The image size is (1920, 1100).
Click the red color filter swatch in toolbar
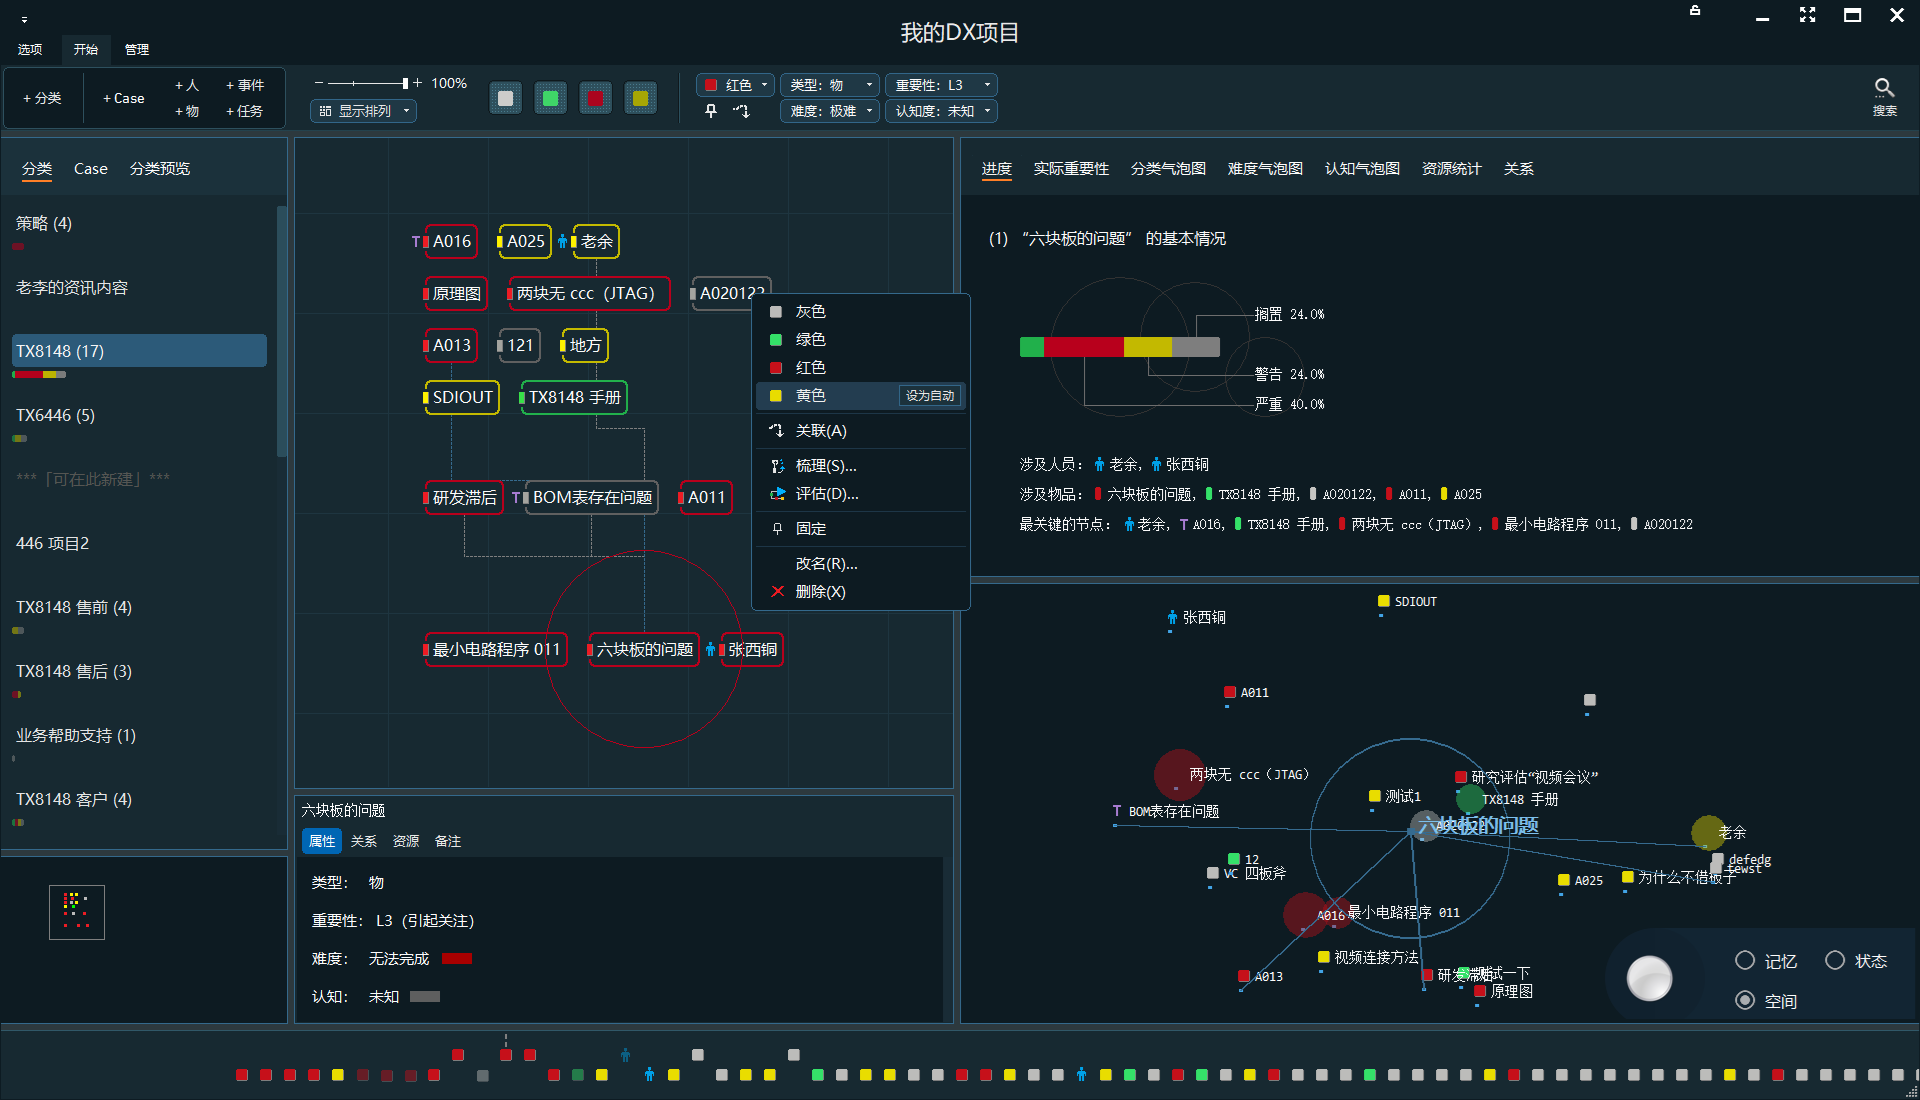596,98
